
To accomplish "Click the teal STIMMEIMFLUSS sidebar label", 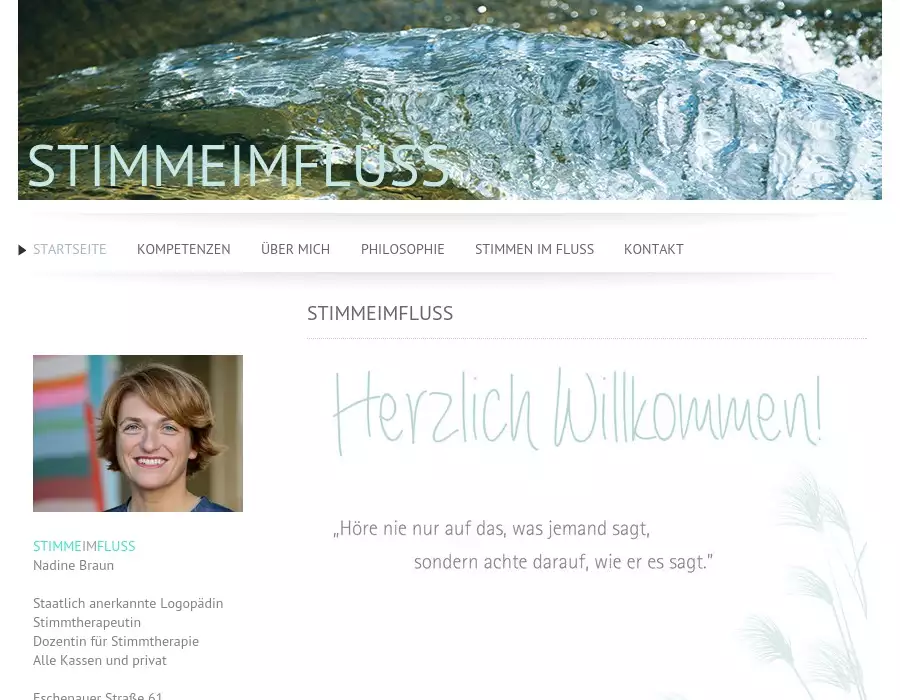I will pyautogui.click(x=84, y=546).
